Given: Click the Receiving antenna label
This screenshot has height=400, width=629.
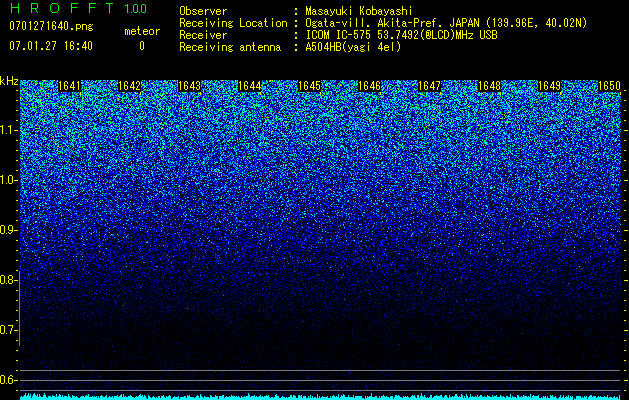Looking at the screenshot, I should point(230,47).
